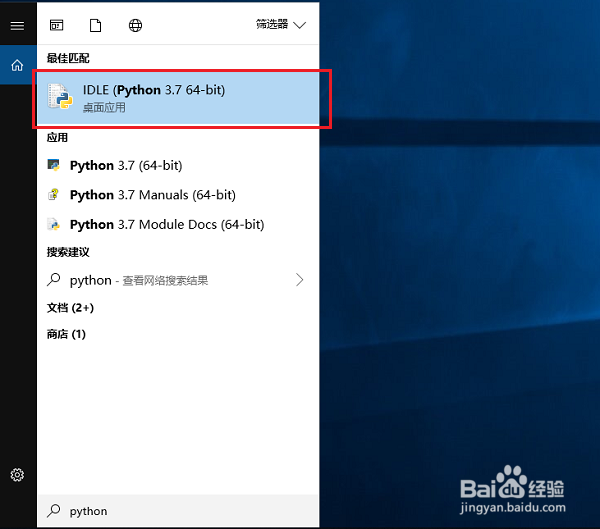
Task: Show the 文档 (2+) document results
Action: tap(70, 308)
